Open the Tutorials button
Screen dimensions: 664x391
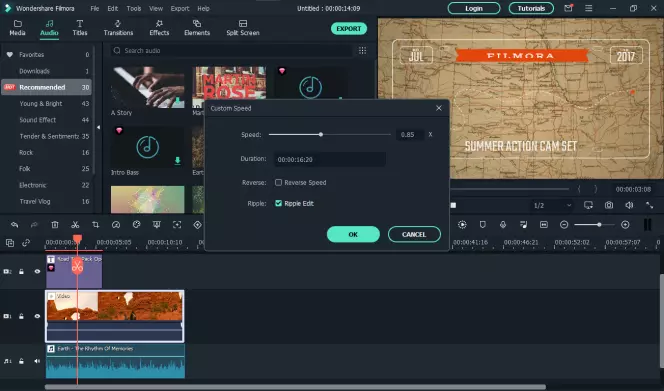pos(531,8)
